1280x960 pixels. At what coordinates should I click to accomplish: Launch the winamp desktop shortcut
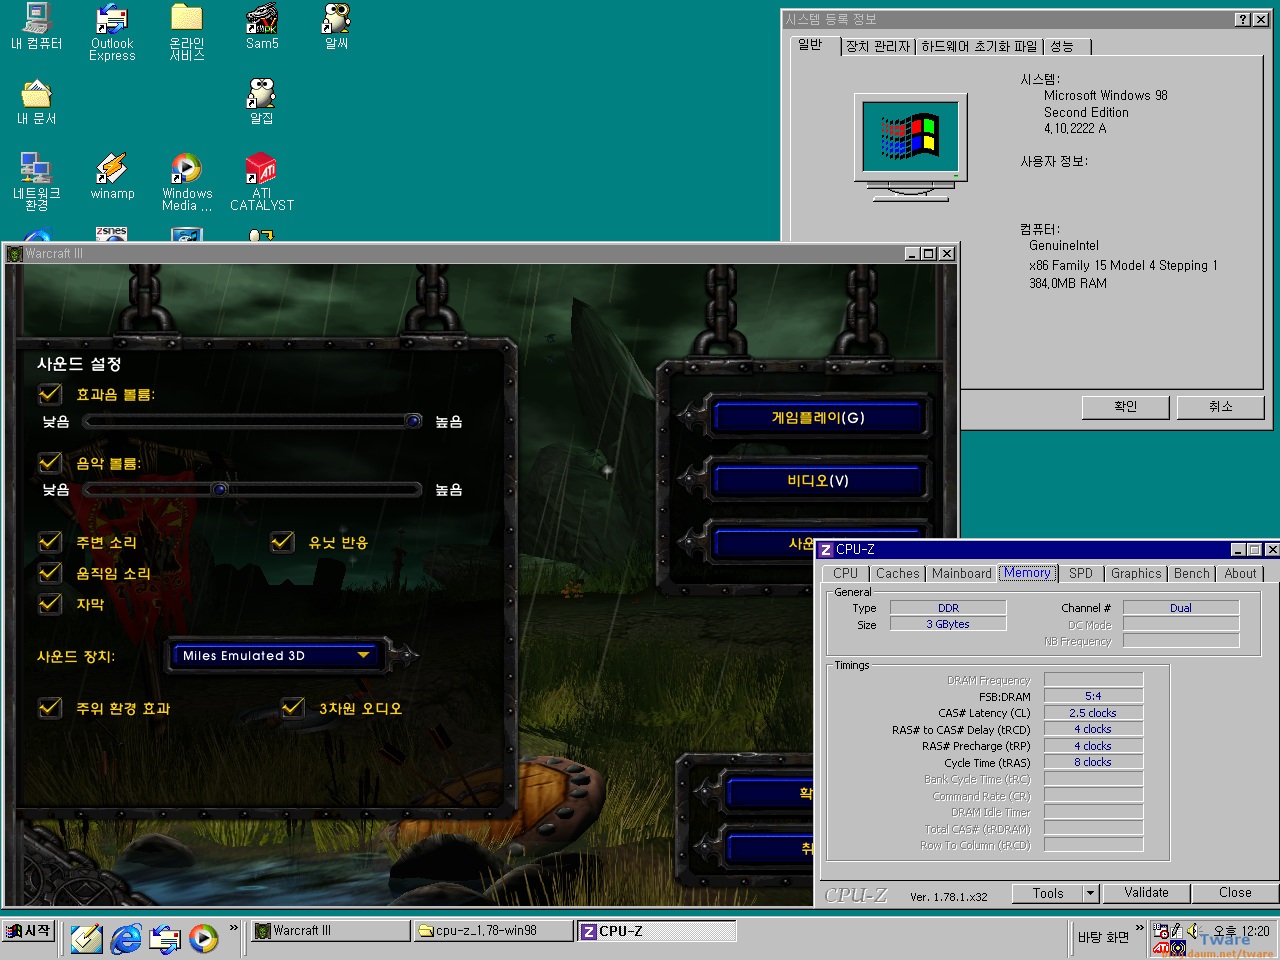click(112, 177)
